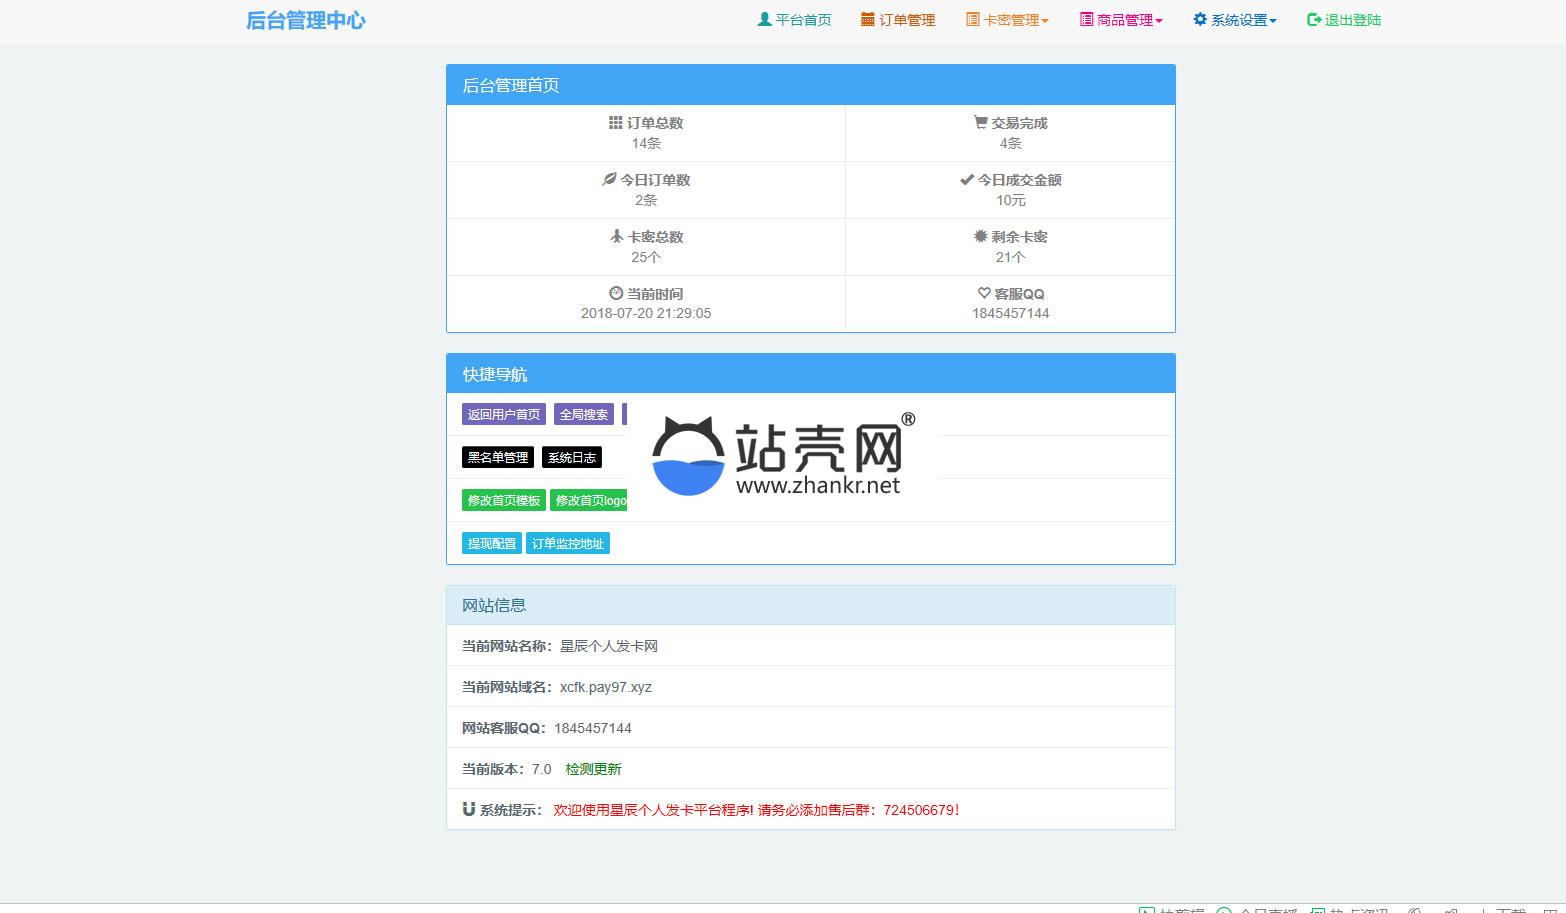The image size is (1566, 913).
Task: Click the purple 返回用户首页 button
Action: pos(504,414)
